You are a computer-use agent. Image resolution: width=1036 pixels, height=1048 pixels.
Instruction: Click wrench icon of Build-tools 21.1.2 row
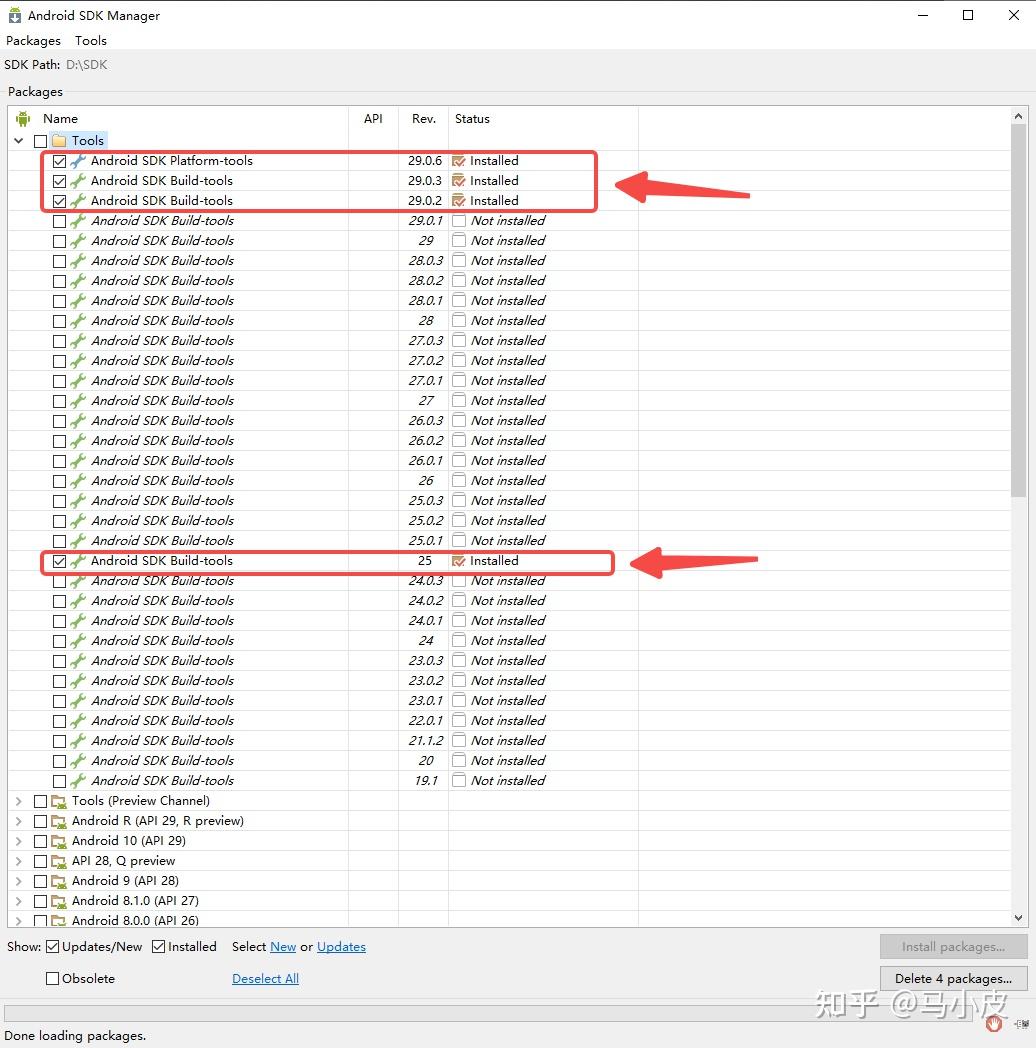tap(78, 741)
